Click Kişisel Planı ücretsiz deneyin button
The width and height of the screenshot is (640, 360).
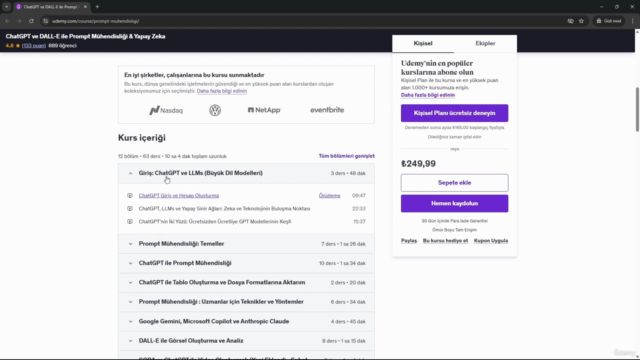(454, 113)
